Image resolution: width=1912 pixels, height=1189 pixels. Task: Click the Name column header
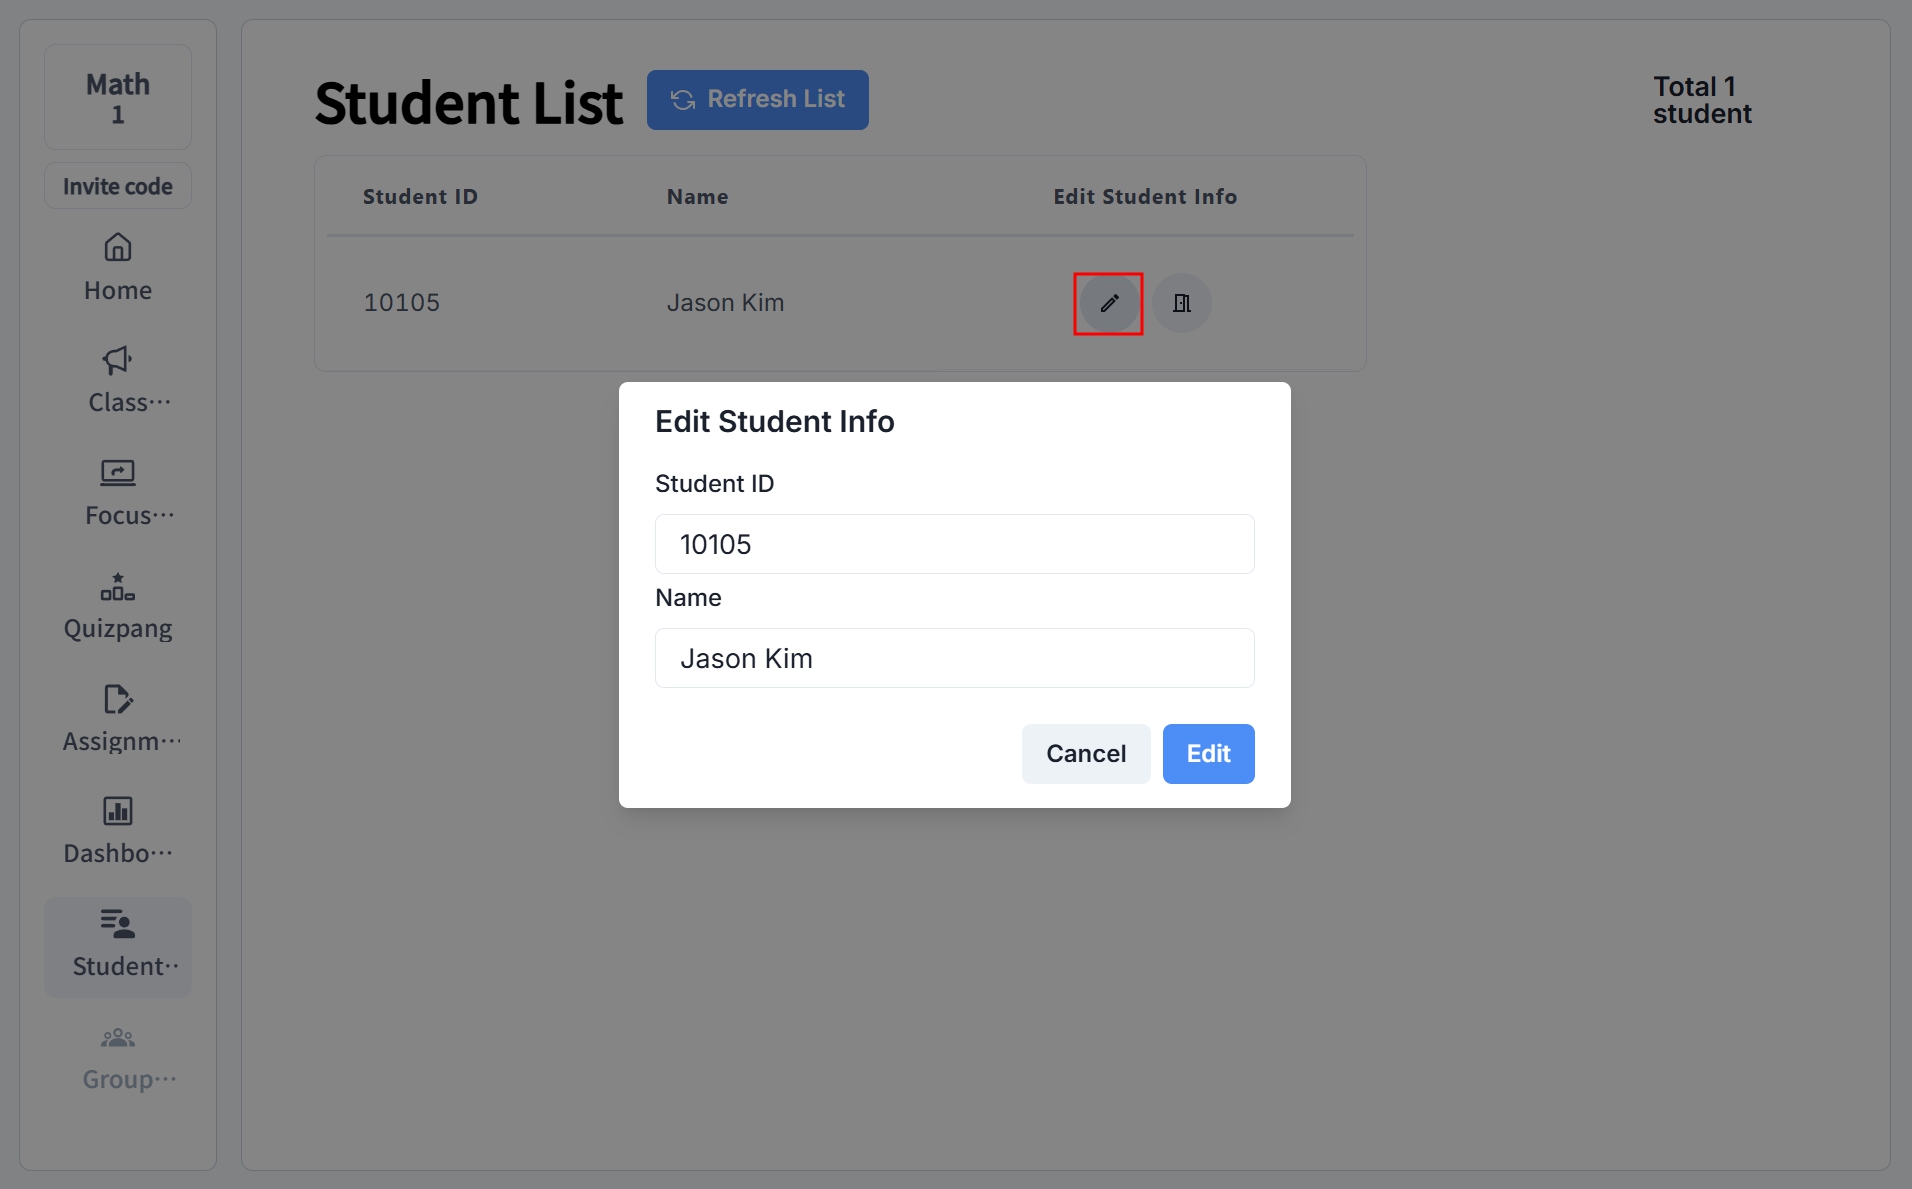pos(697,197)
